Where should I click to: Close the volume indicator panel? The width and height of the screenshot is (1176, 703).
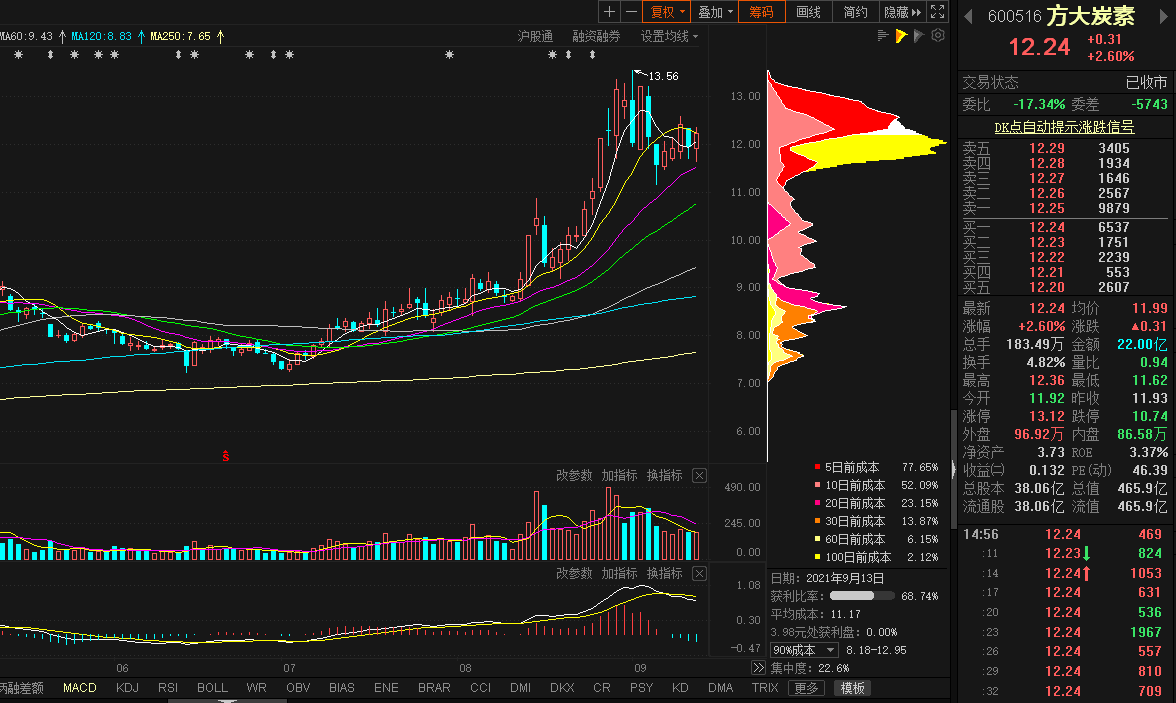pyautogui.click(x=699, y=475)
